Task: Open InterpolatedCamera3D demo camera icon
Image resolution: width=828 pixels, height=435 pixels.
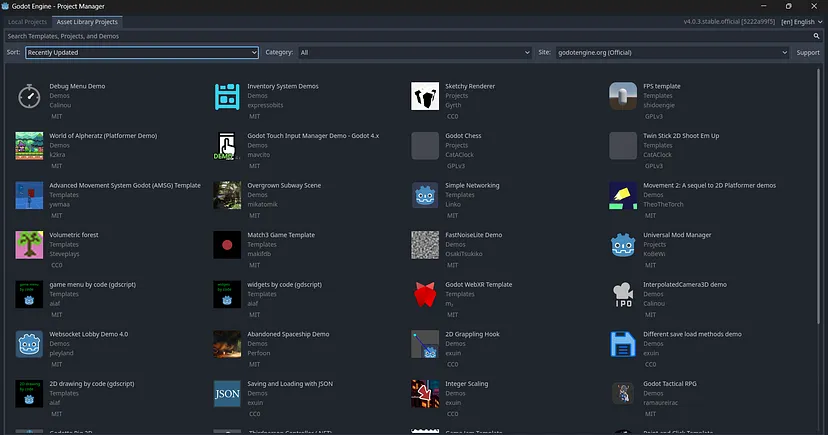Action: coord(623,295)
